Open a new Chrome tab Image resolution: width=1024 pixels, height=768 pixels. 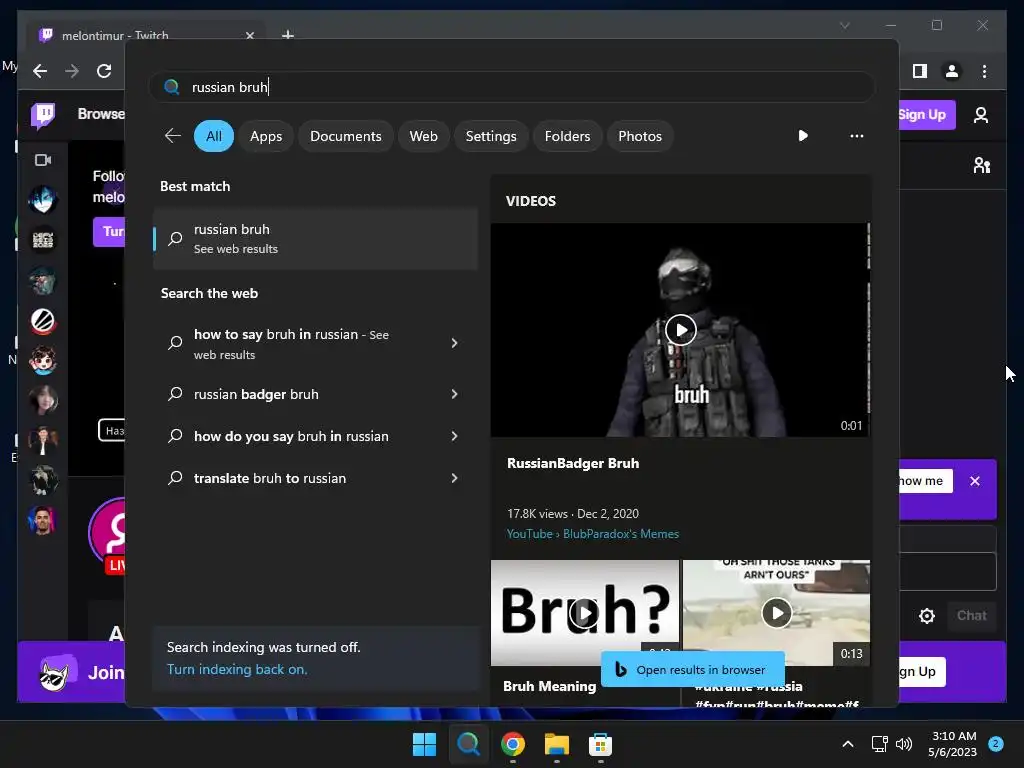[x=287, y=35]
